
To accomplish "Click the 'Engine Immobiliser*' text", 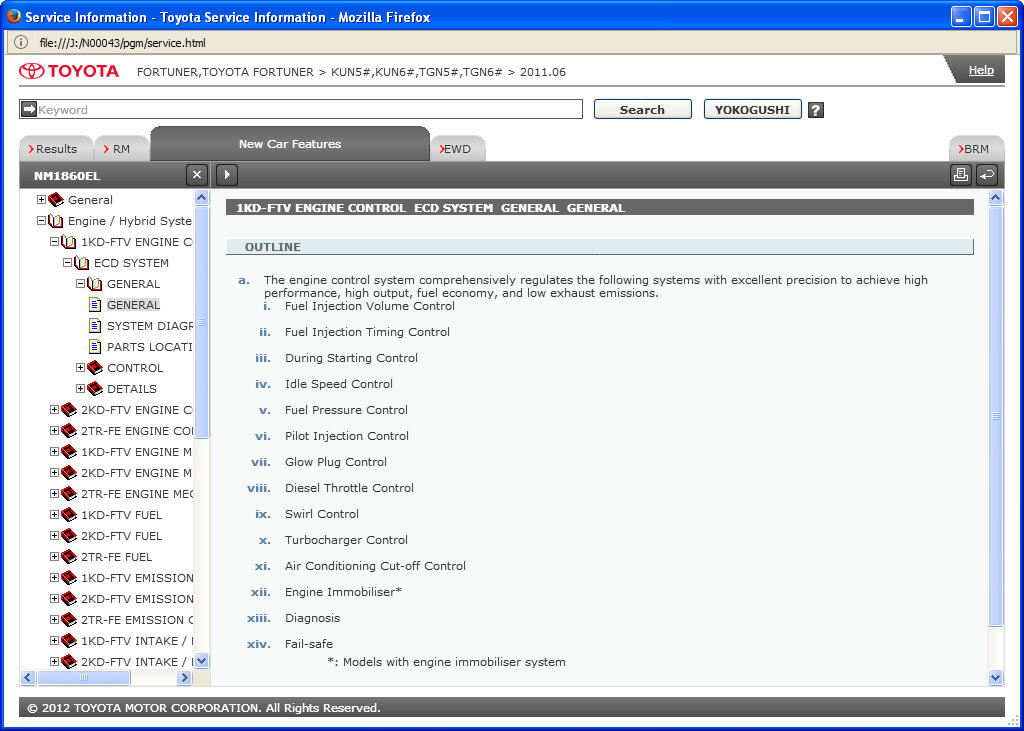I will click(x=344, y=592).
